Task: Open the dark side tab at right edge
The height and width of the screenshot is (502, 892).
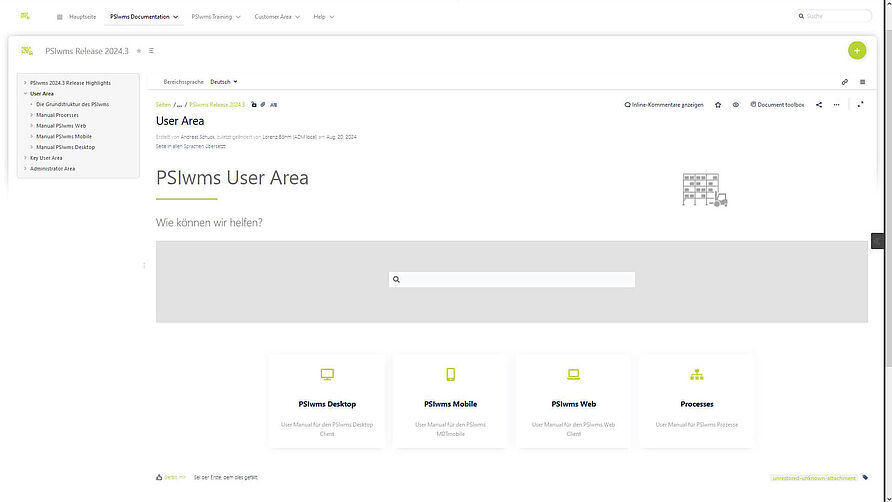Action: click(877, 241)
